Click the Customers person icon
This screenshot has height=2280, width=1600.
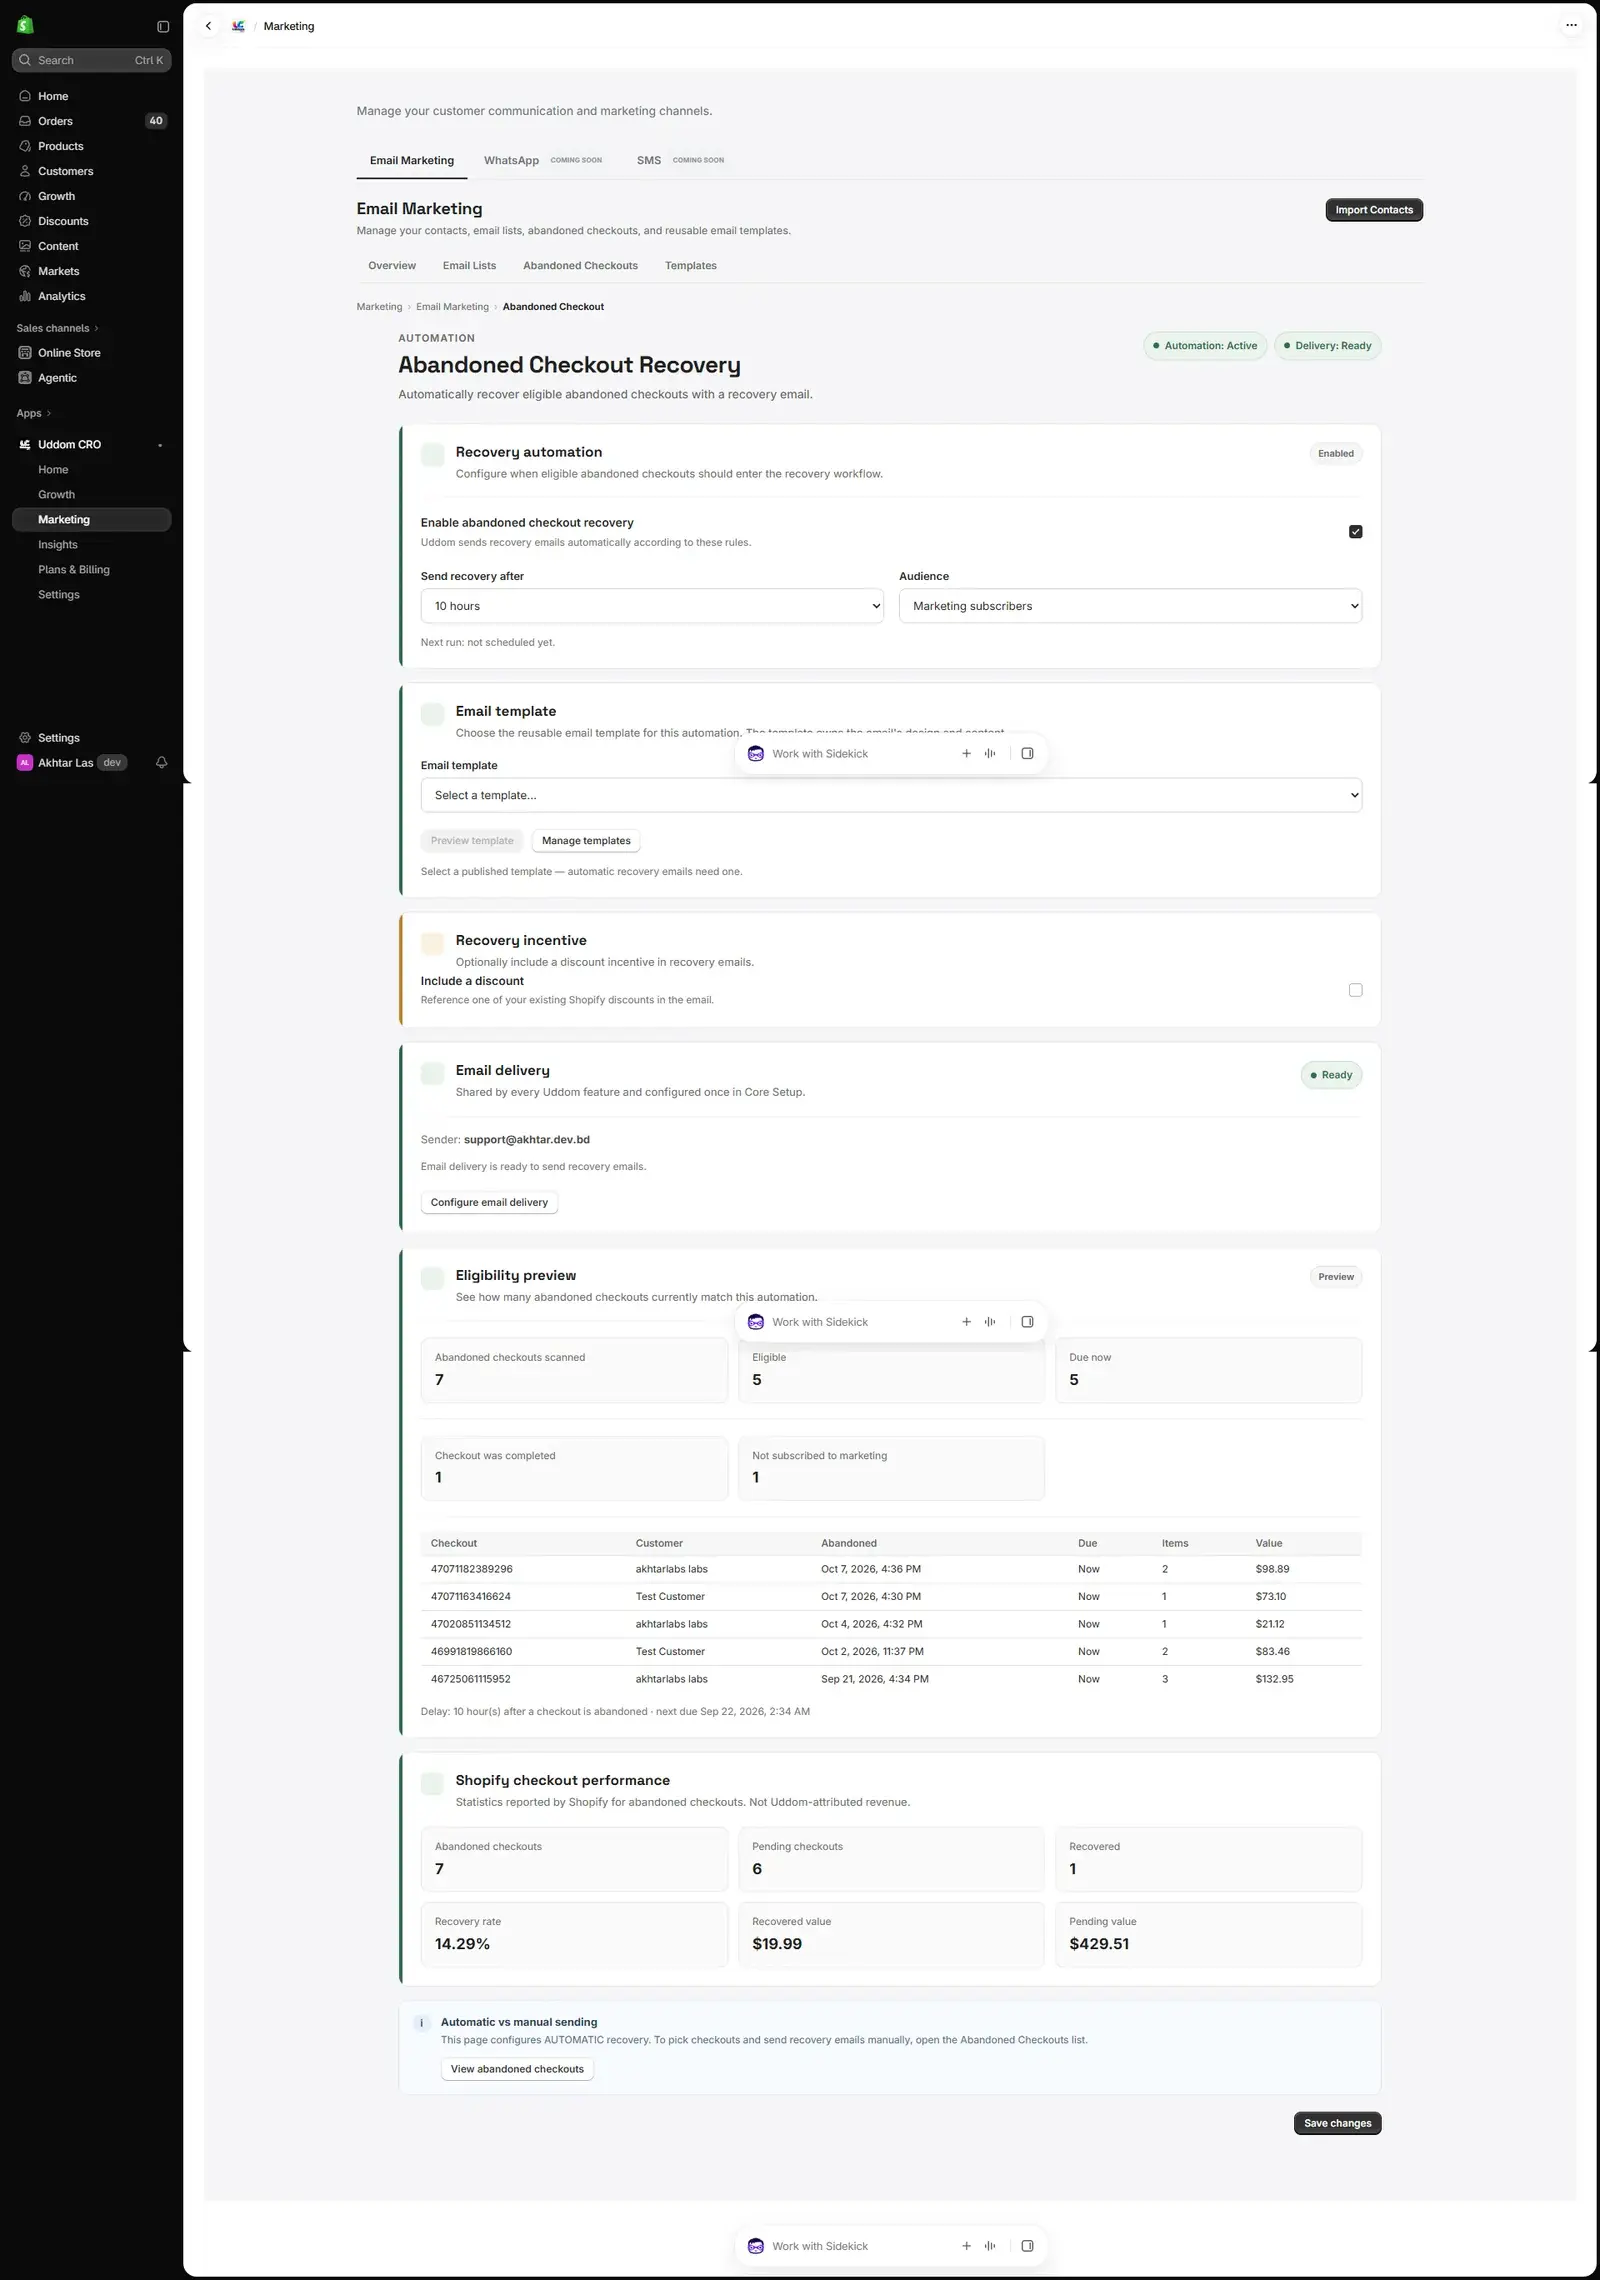(x=25, y=171)
